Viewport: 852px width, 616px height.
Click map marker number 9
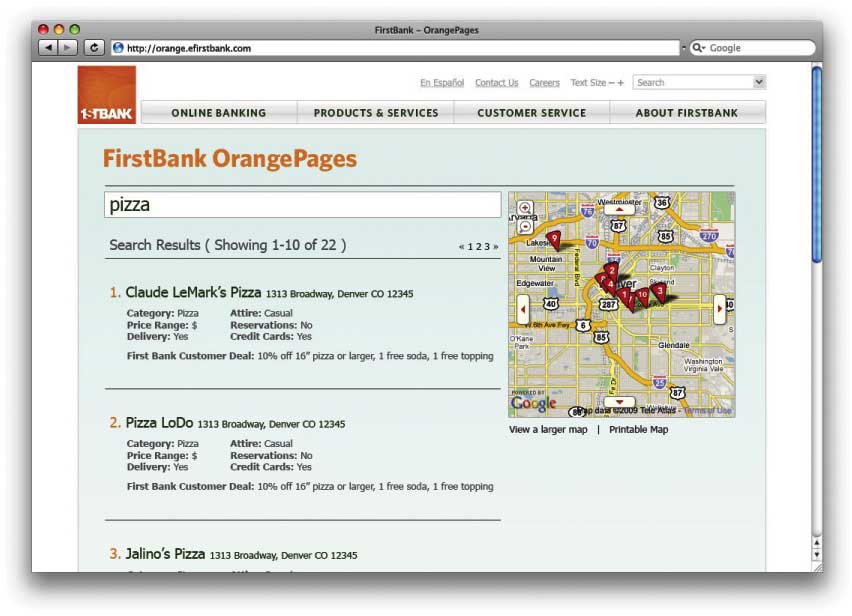click(554, 240)
